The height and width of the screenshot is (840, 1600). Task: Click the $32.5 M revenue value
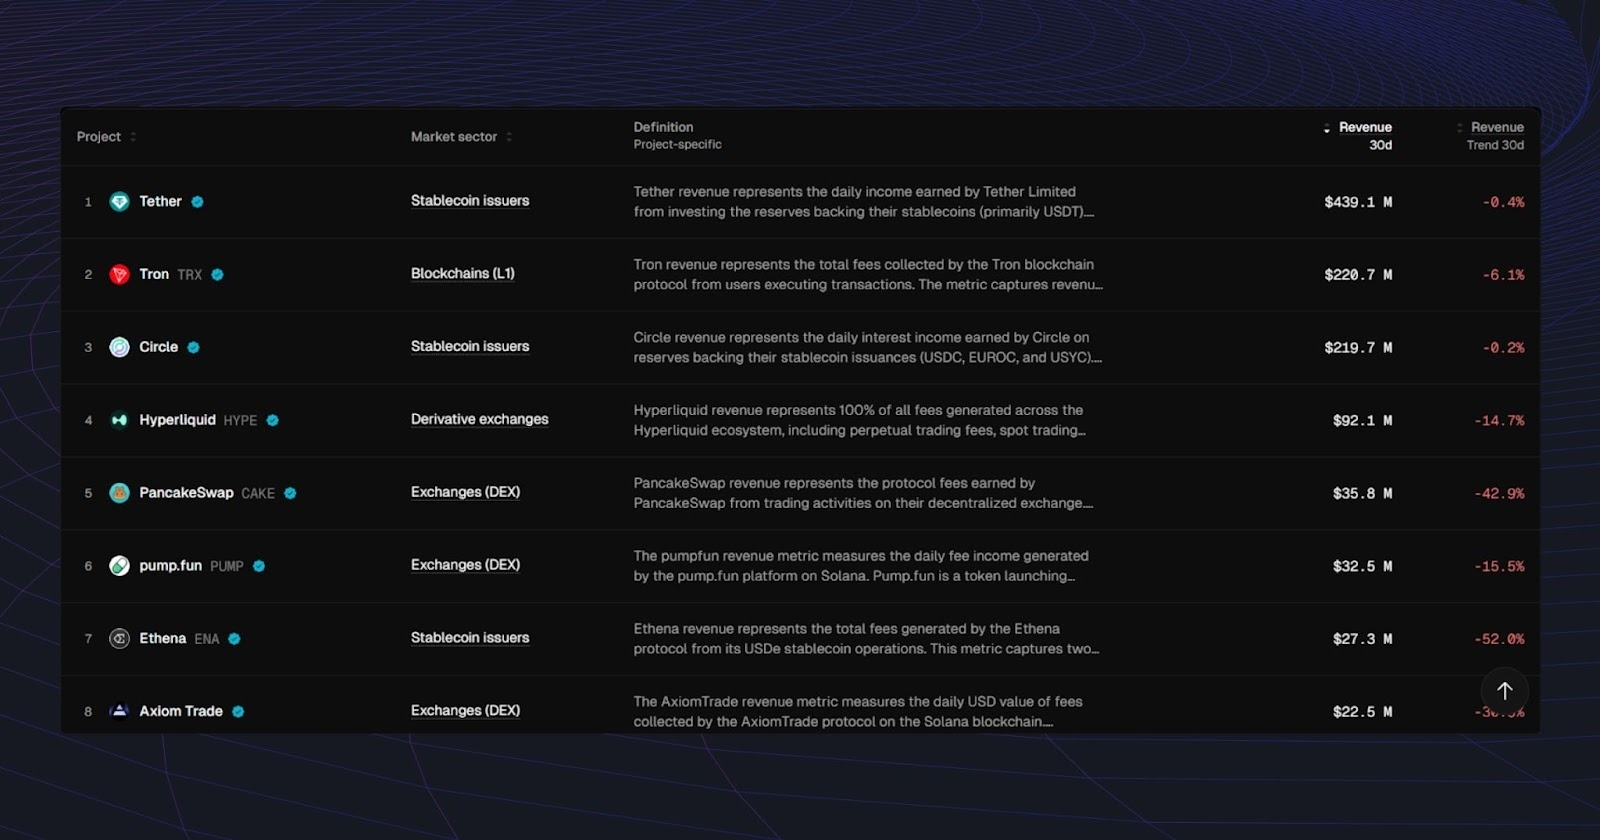point(1362,567)
